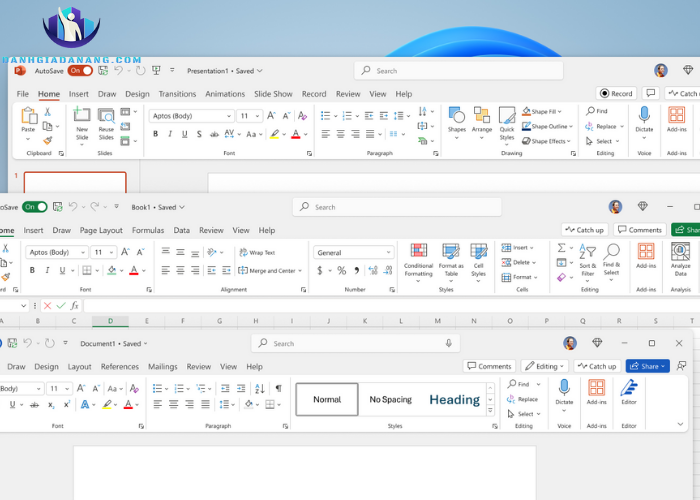Screen dimensions: 700x500
Task: Click Dictate microphone in Word ribbon
Action: (x=564, y=388)
